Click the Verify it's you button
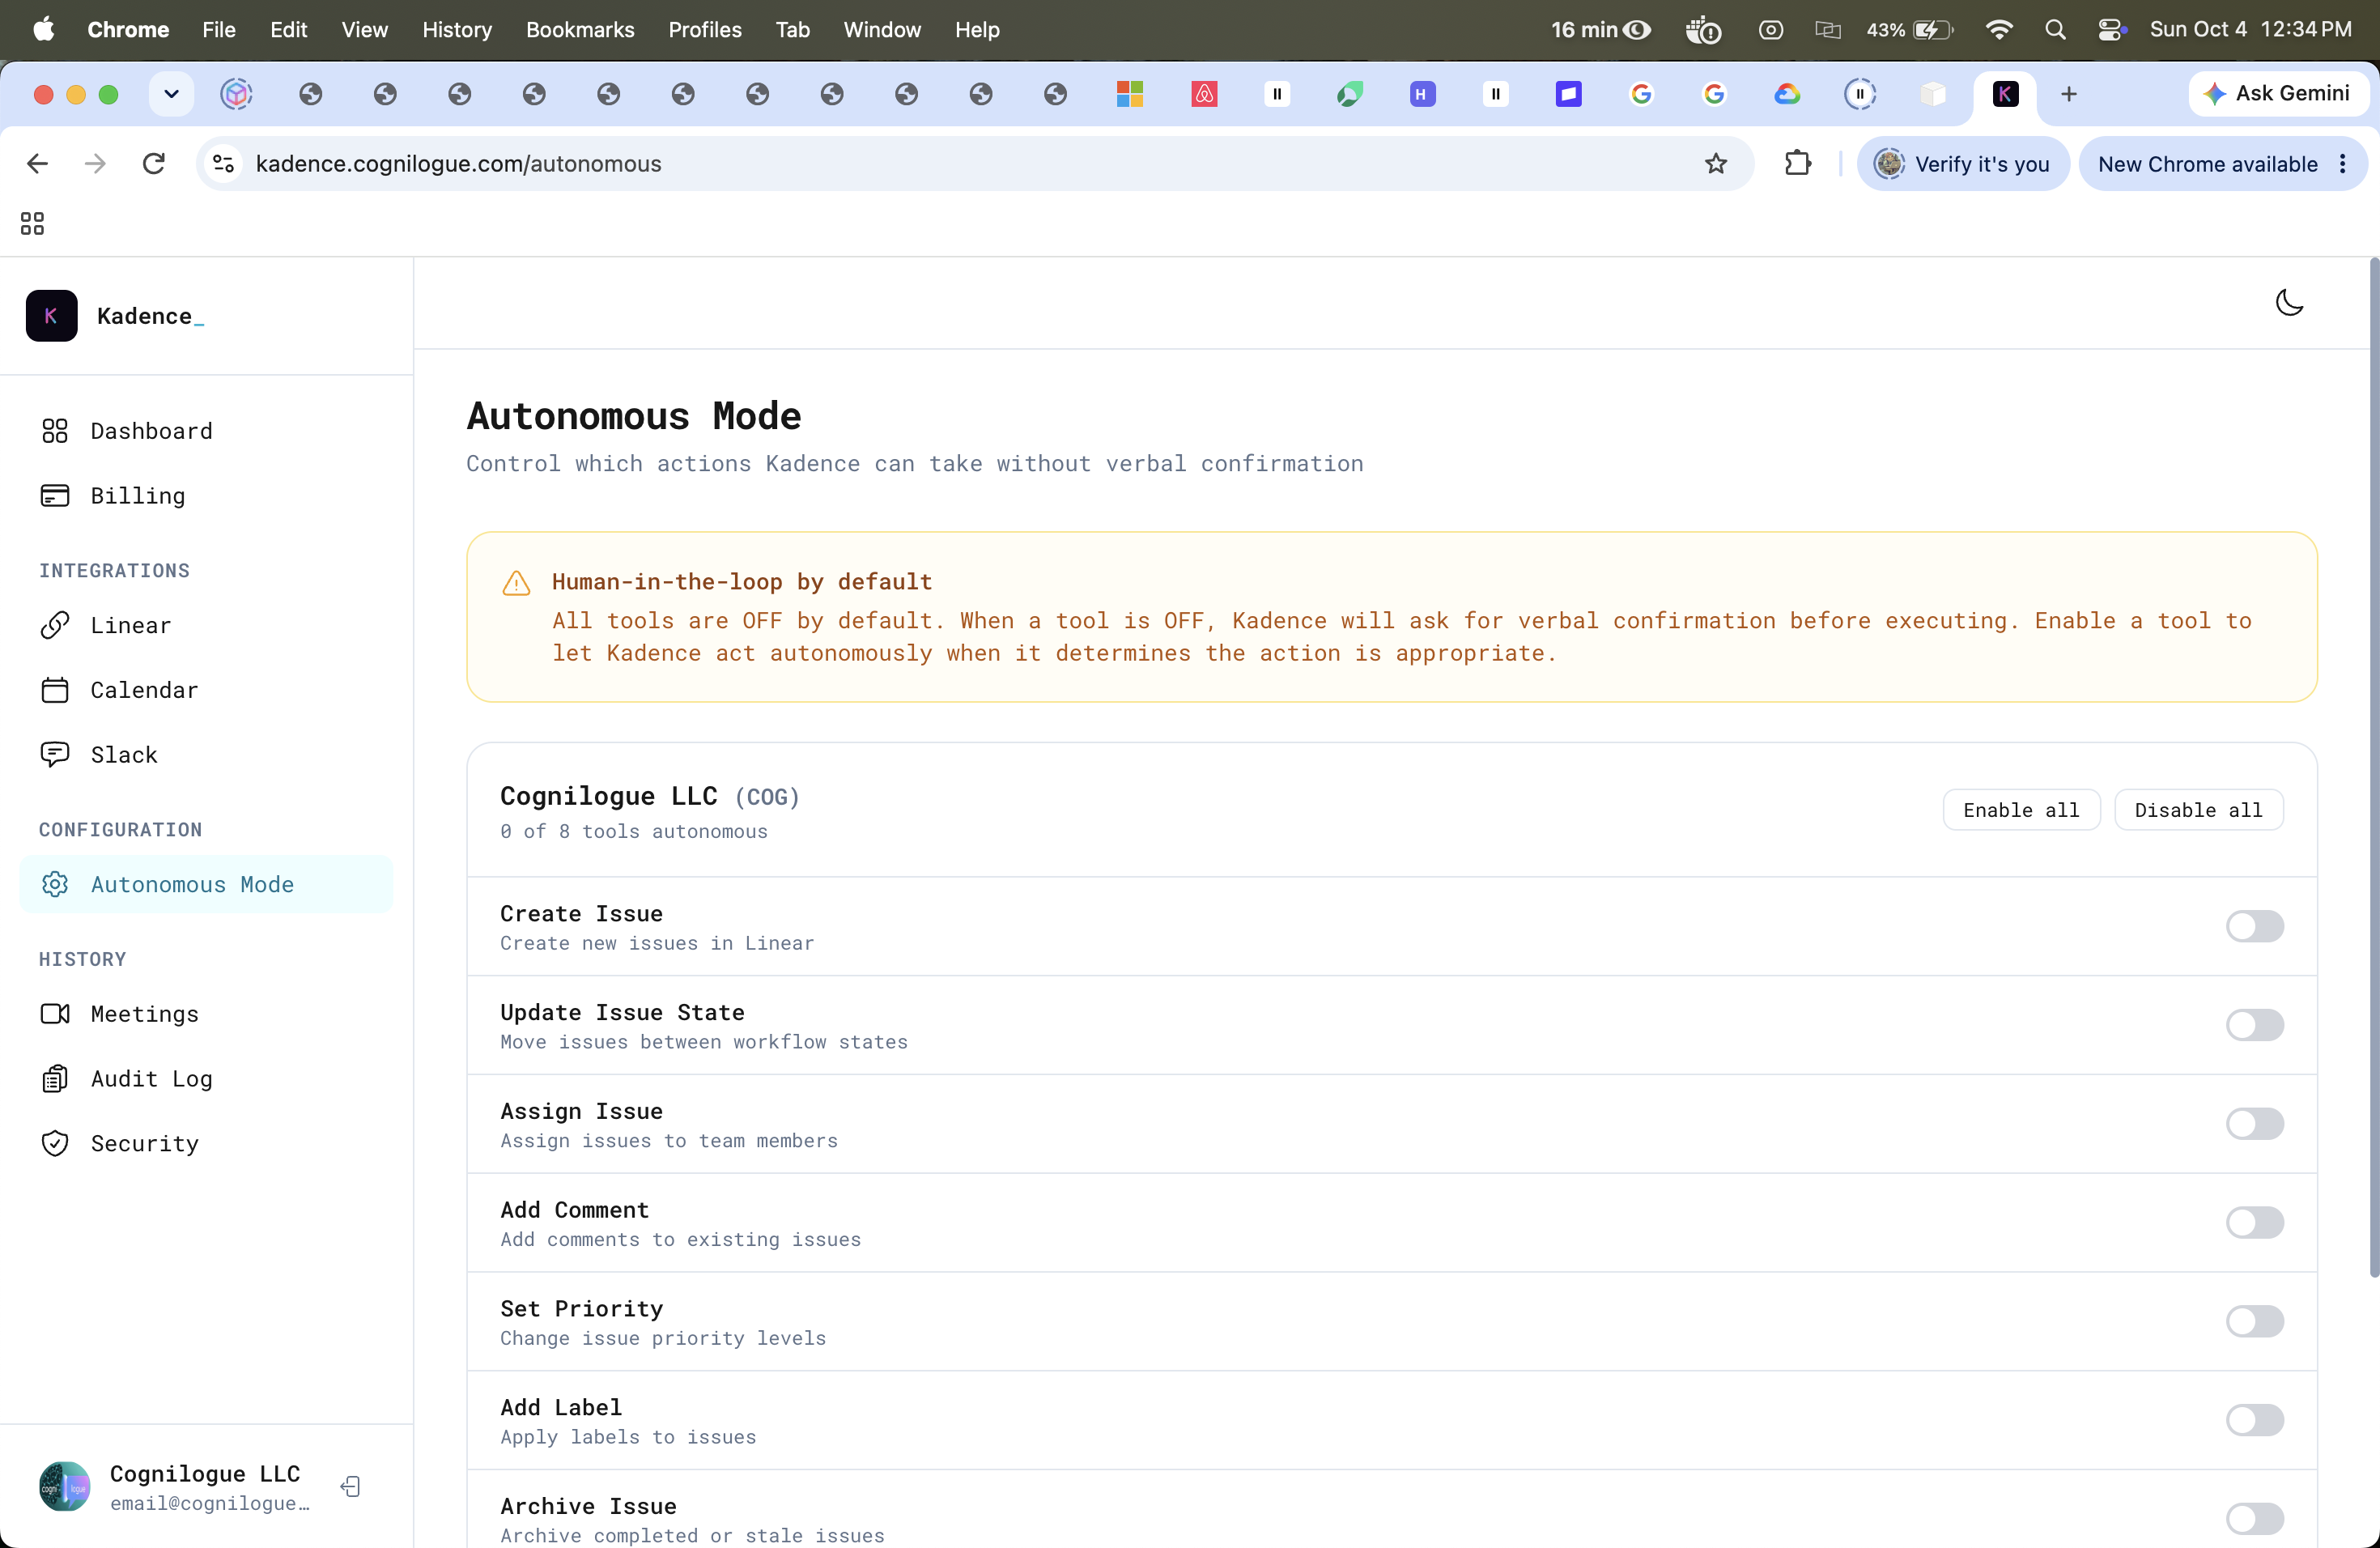Image resolution: width=2380 pixels, height=1548 pixels. click(1963, 164)
